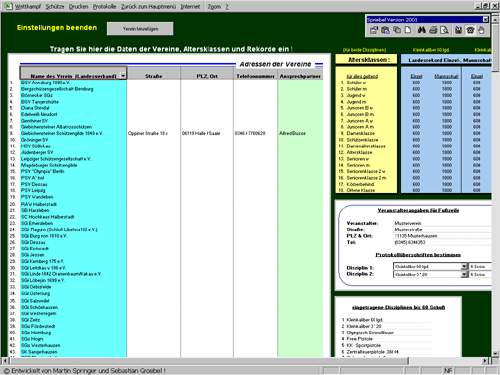Image resolution: width=500 pixels, height=375 pixels.
Task: Open the Protokolle menu
Action: pos(104,6)
